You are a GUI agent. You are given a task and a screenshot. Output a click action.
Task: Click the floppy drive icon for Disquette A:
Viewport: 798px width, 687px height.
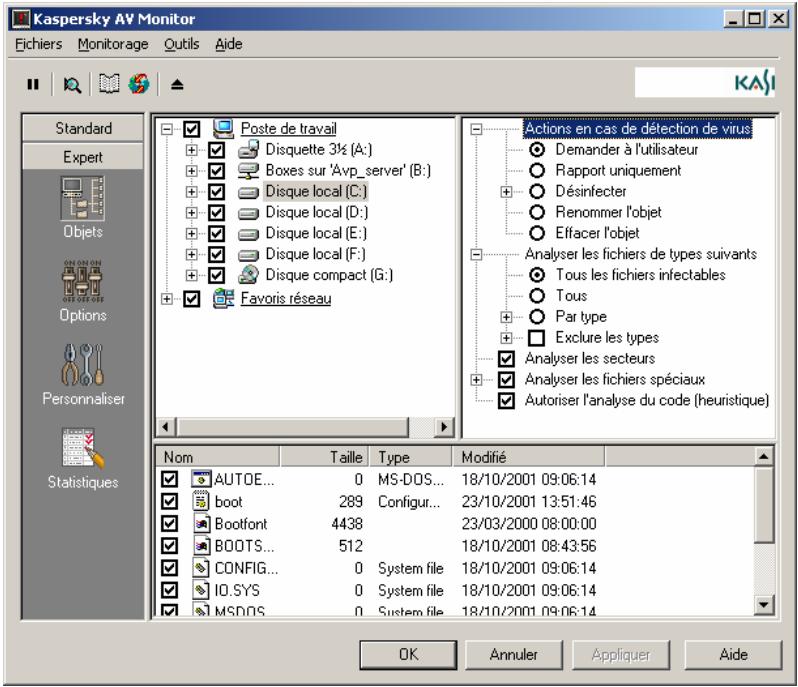click(248, 149)
